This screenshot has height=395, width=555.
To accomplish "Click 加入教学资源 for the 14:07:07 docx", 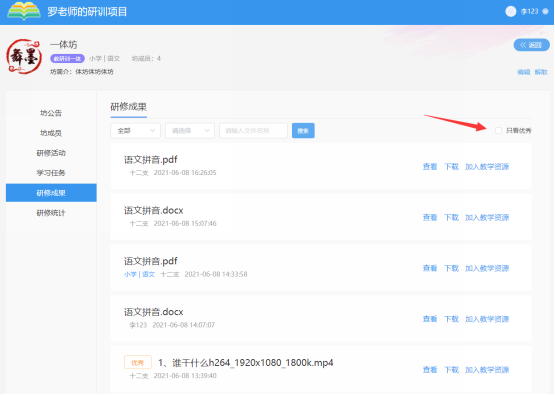I will point(487,319).
